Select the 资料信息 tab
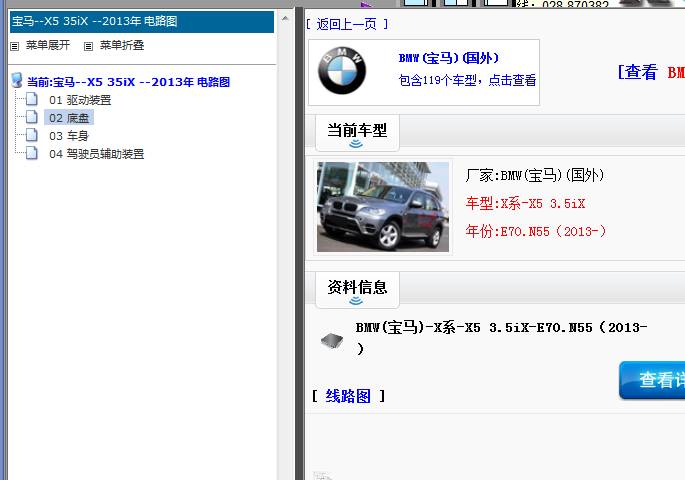Viewport: 685px width, 480px height. tap(357, 290)
